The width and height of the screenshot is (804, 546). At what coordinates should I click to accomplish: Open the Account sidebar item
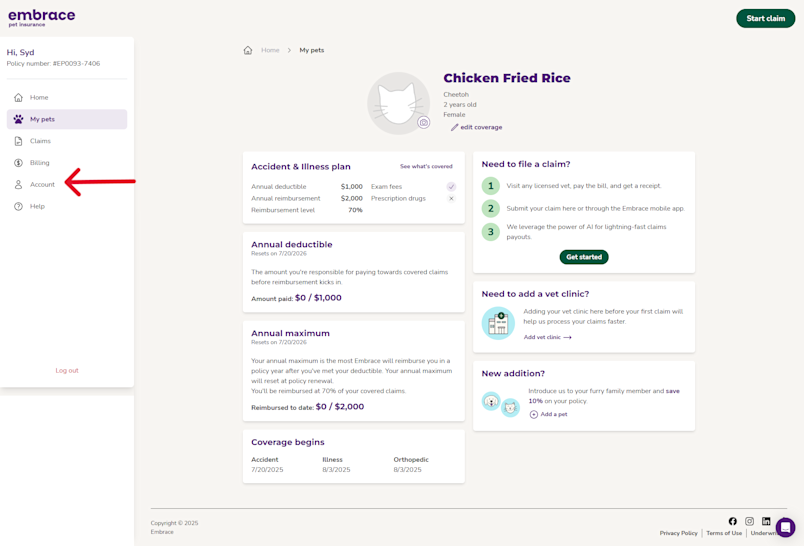(x=67, y=185)
